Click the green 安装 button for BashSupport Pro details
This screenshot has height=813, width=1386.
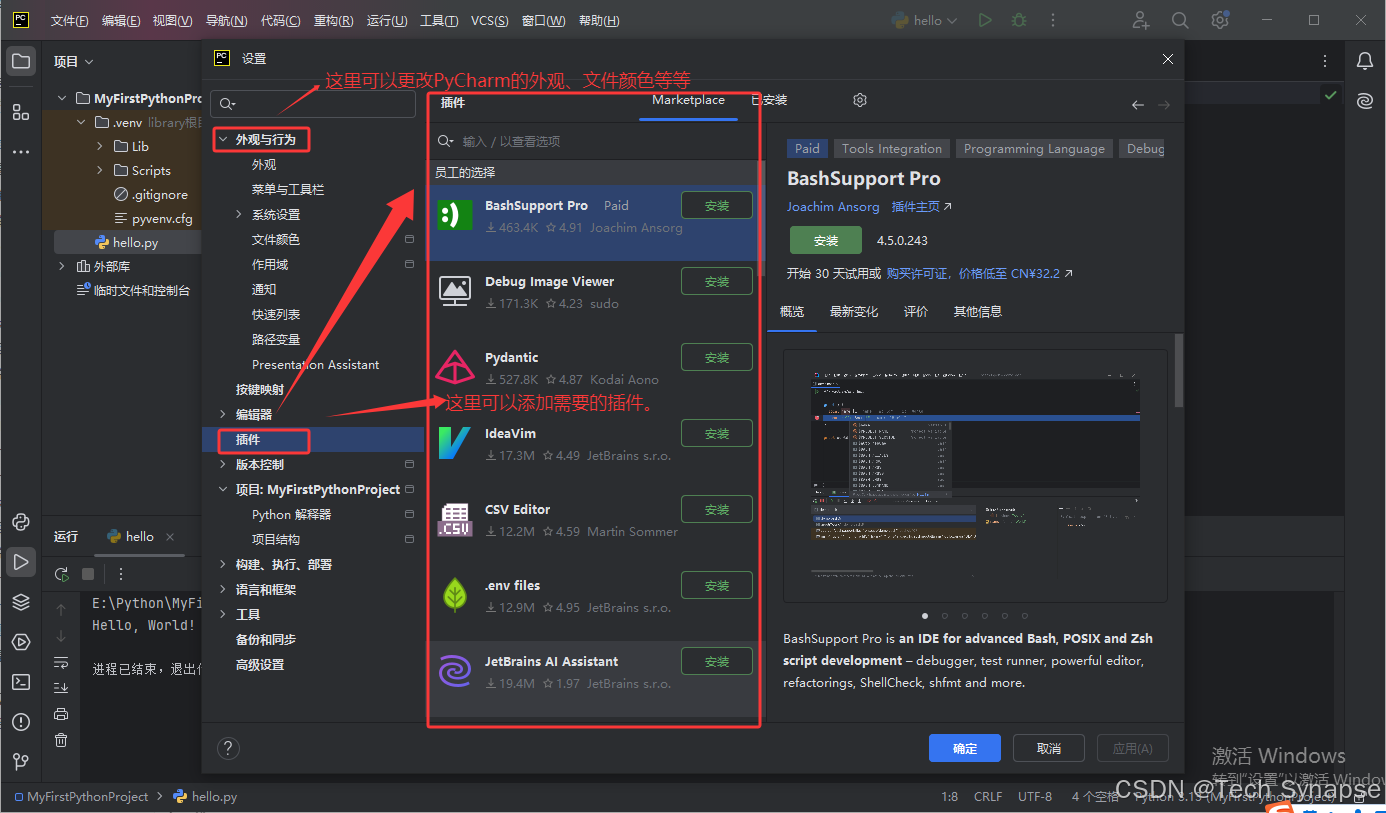(x=826, y=241)
